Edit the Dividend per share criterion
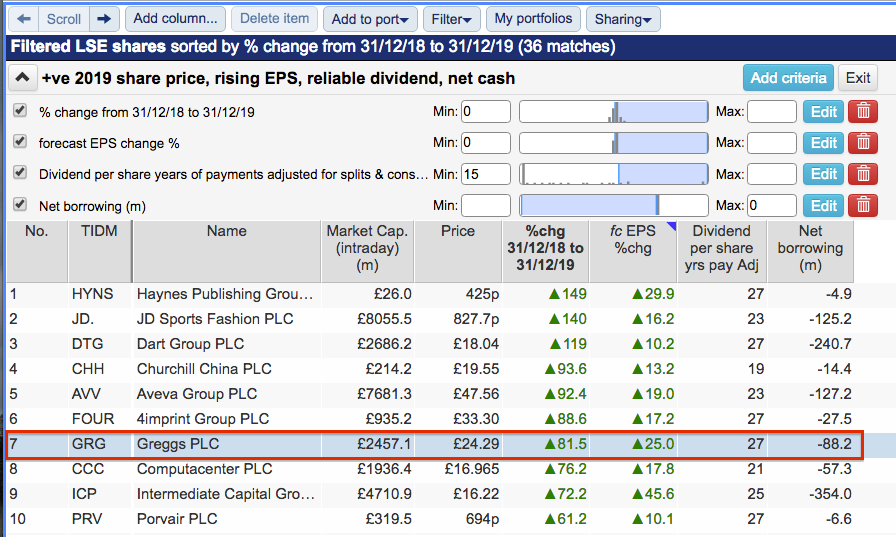896x537 pixels. pyautogui.click(x=823, y=174)
